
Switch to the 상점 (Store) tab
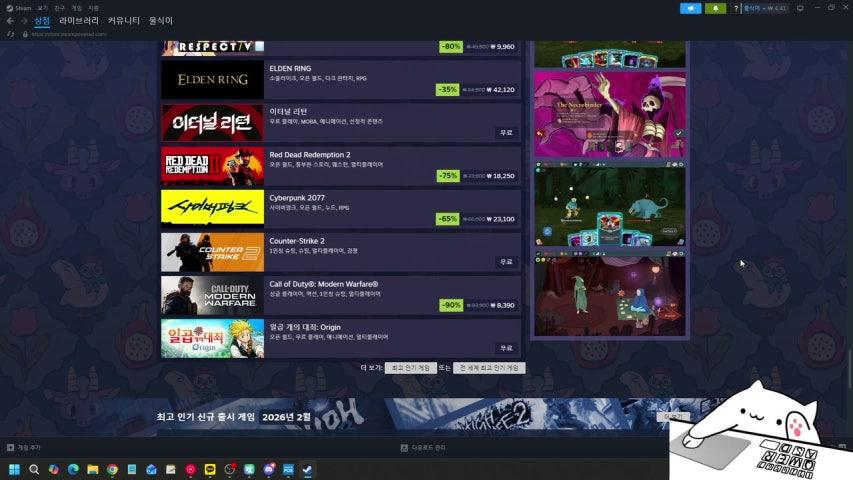click(42, 21)
